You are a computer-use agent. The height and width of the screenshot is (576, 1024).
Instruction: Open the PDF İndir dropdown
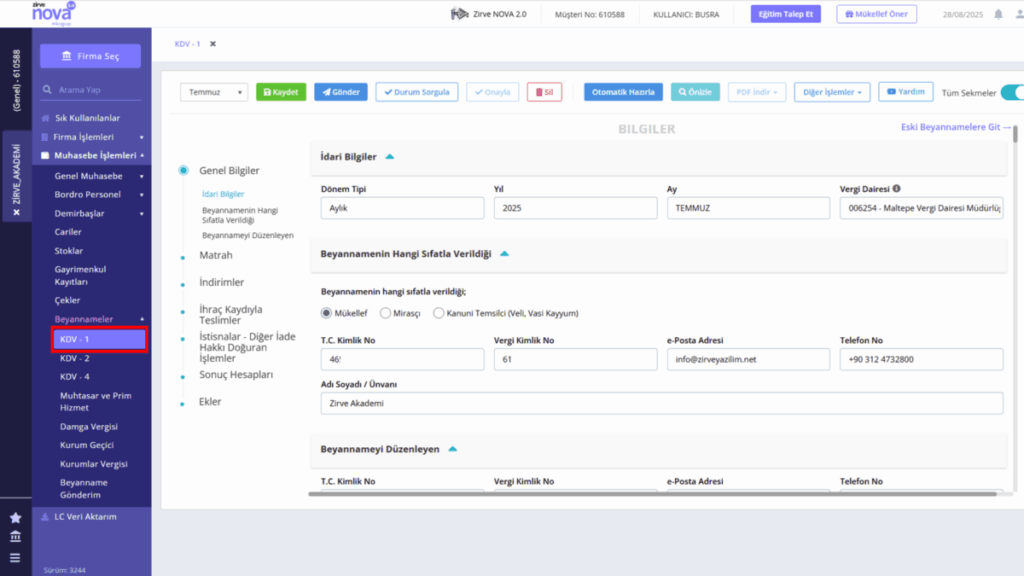click(757, 92)
